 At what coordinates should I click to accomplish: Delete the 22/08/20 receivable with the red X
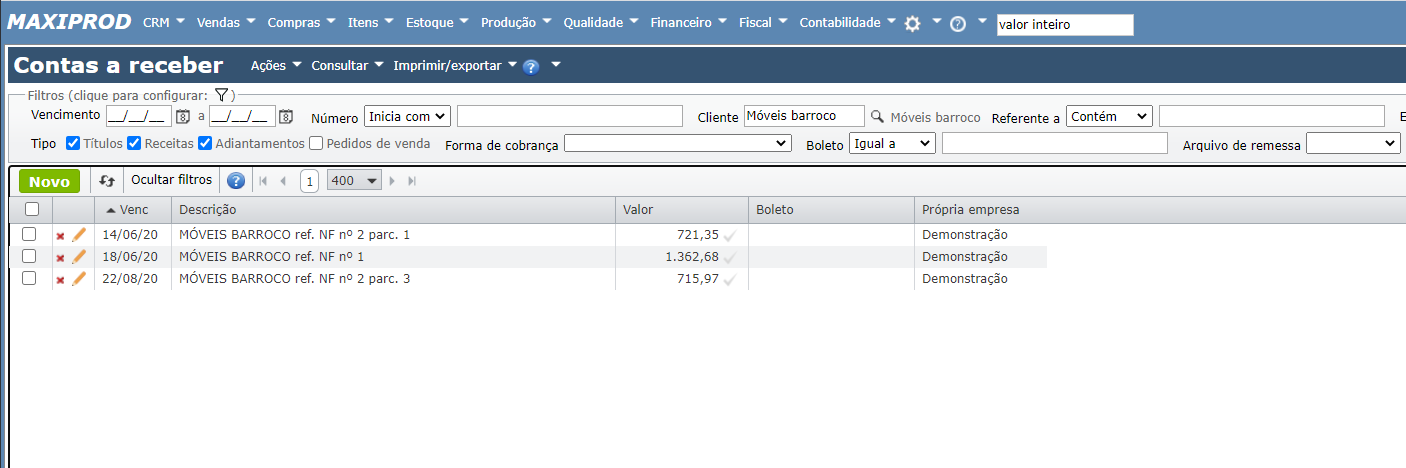(60, 280)
